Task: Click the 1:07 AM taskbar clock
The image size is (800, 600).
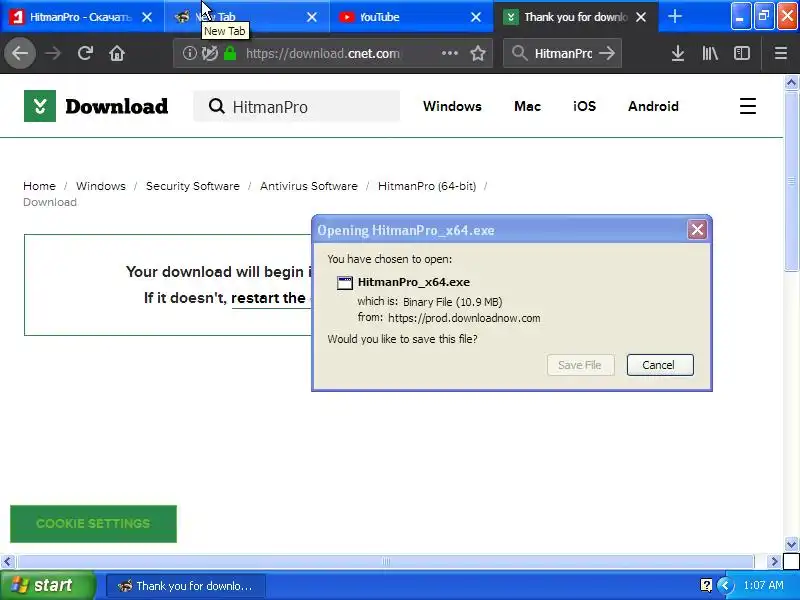Action: (x=763, y=585)
